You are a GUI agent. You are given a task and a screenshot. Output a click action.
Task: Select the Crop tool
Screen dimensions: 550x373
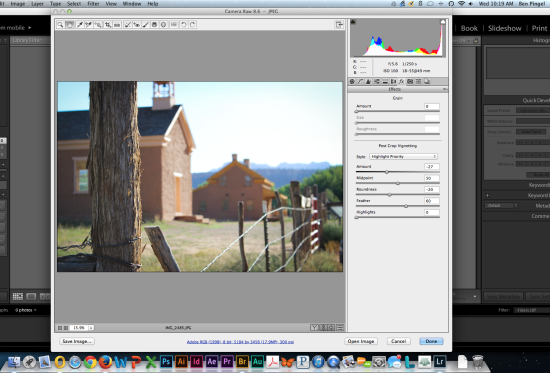coord(108,25)
